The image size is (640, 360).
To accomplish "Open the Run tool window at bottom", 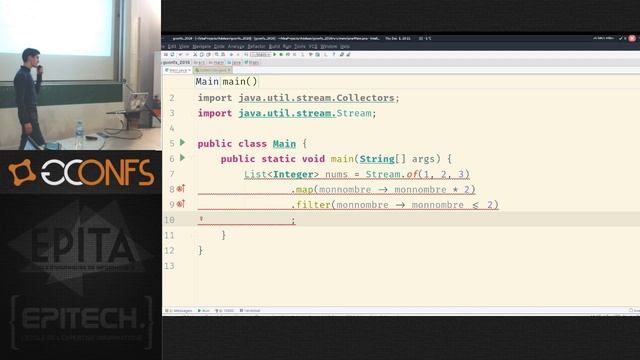I will click(204, 311).
